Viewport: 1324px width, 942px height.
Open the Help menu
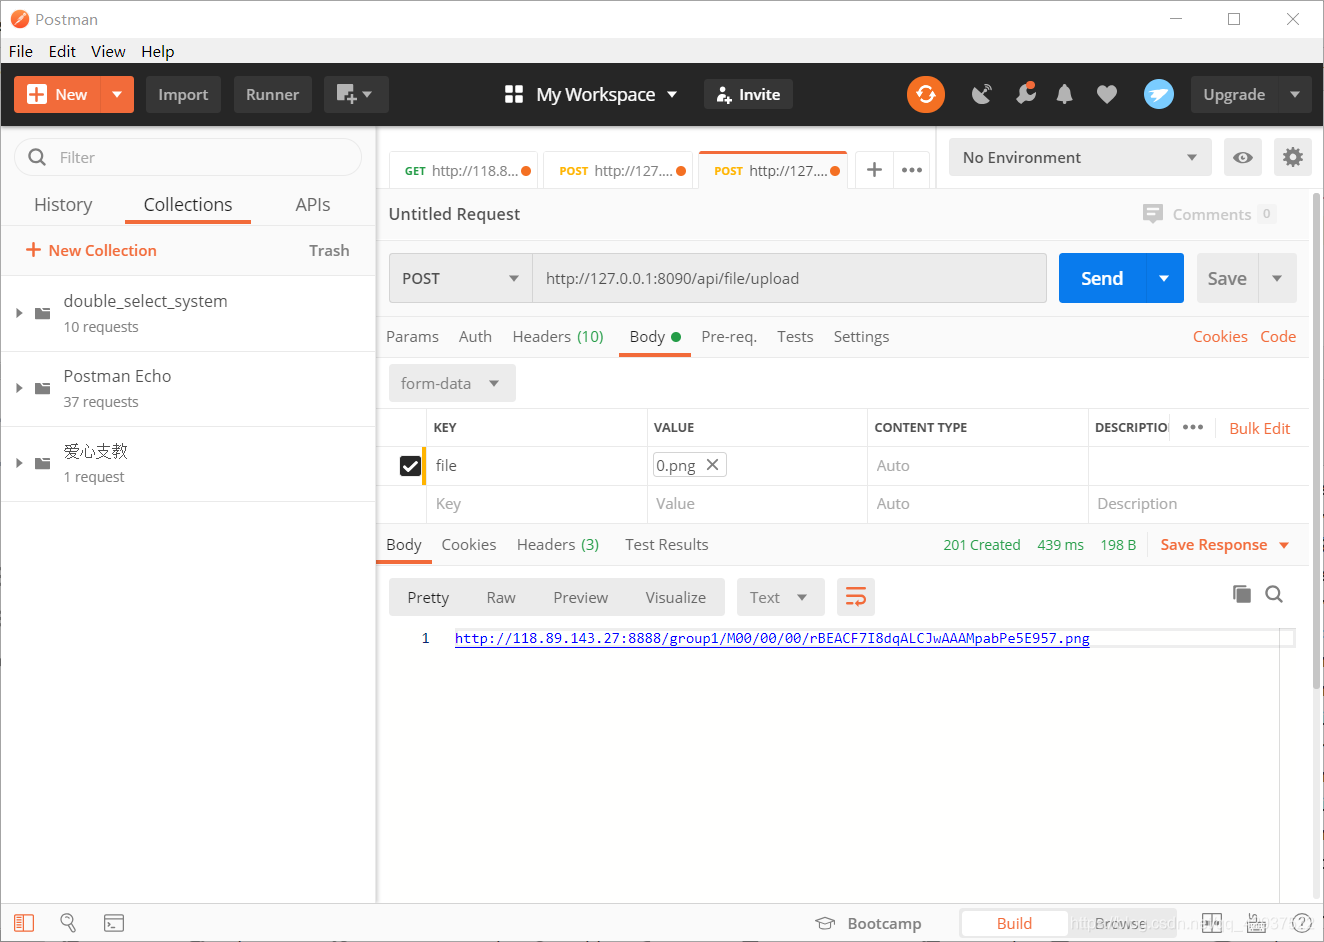click(x=158, y=51)
